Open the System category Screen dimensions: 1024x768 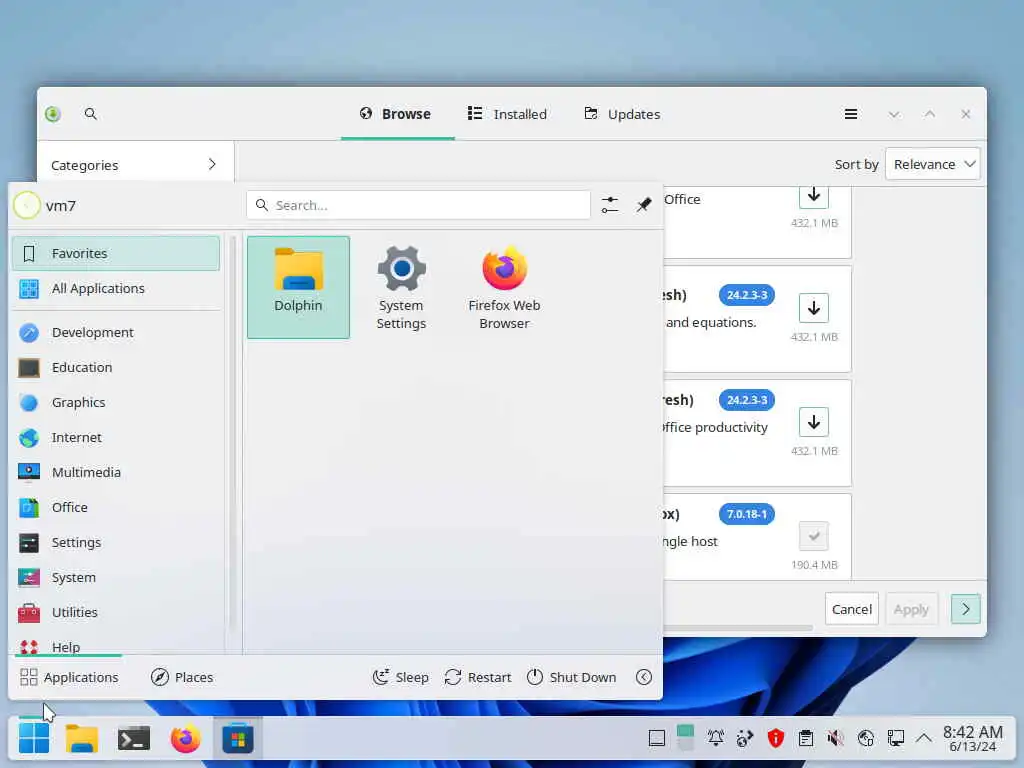pyautogui.click(x=116, y=577)
